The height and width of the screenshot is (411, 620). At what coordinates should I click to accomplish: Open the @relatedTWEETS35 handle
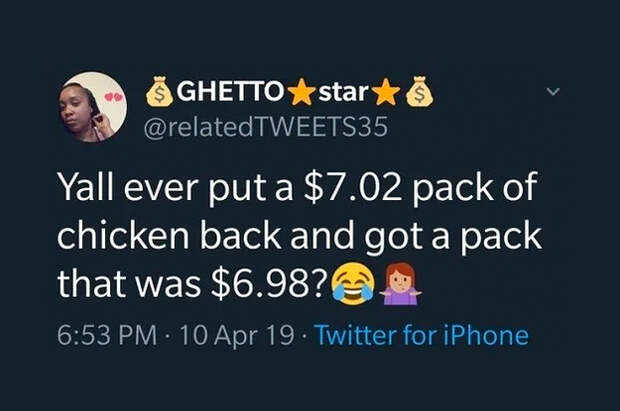point(265,127)
